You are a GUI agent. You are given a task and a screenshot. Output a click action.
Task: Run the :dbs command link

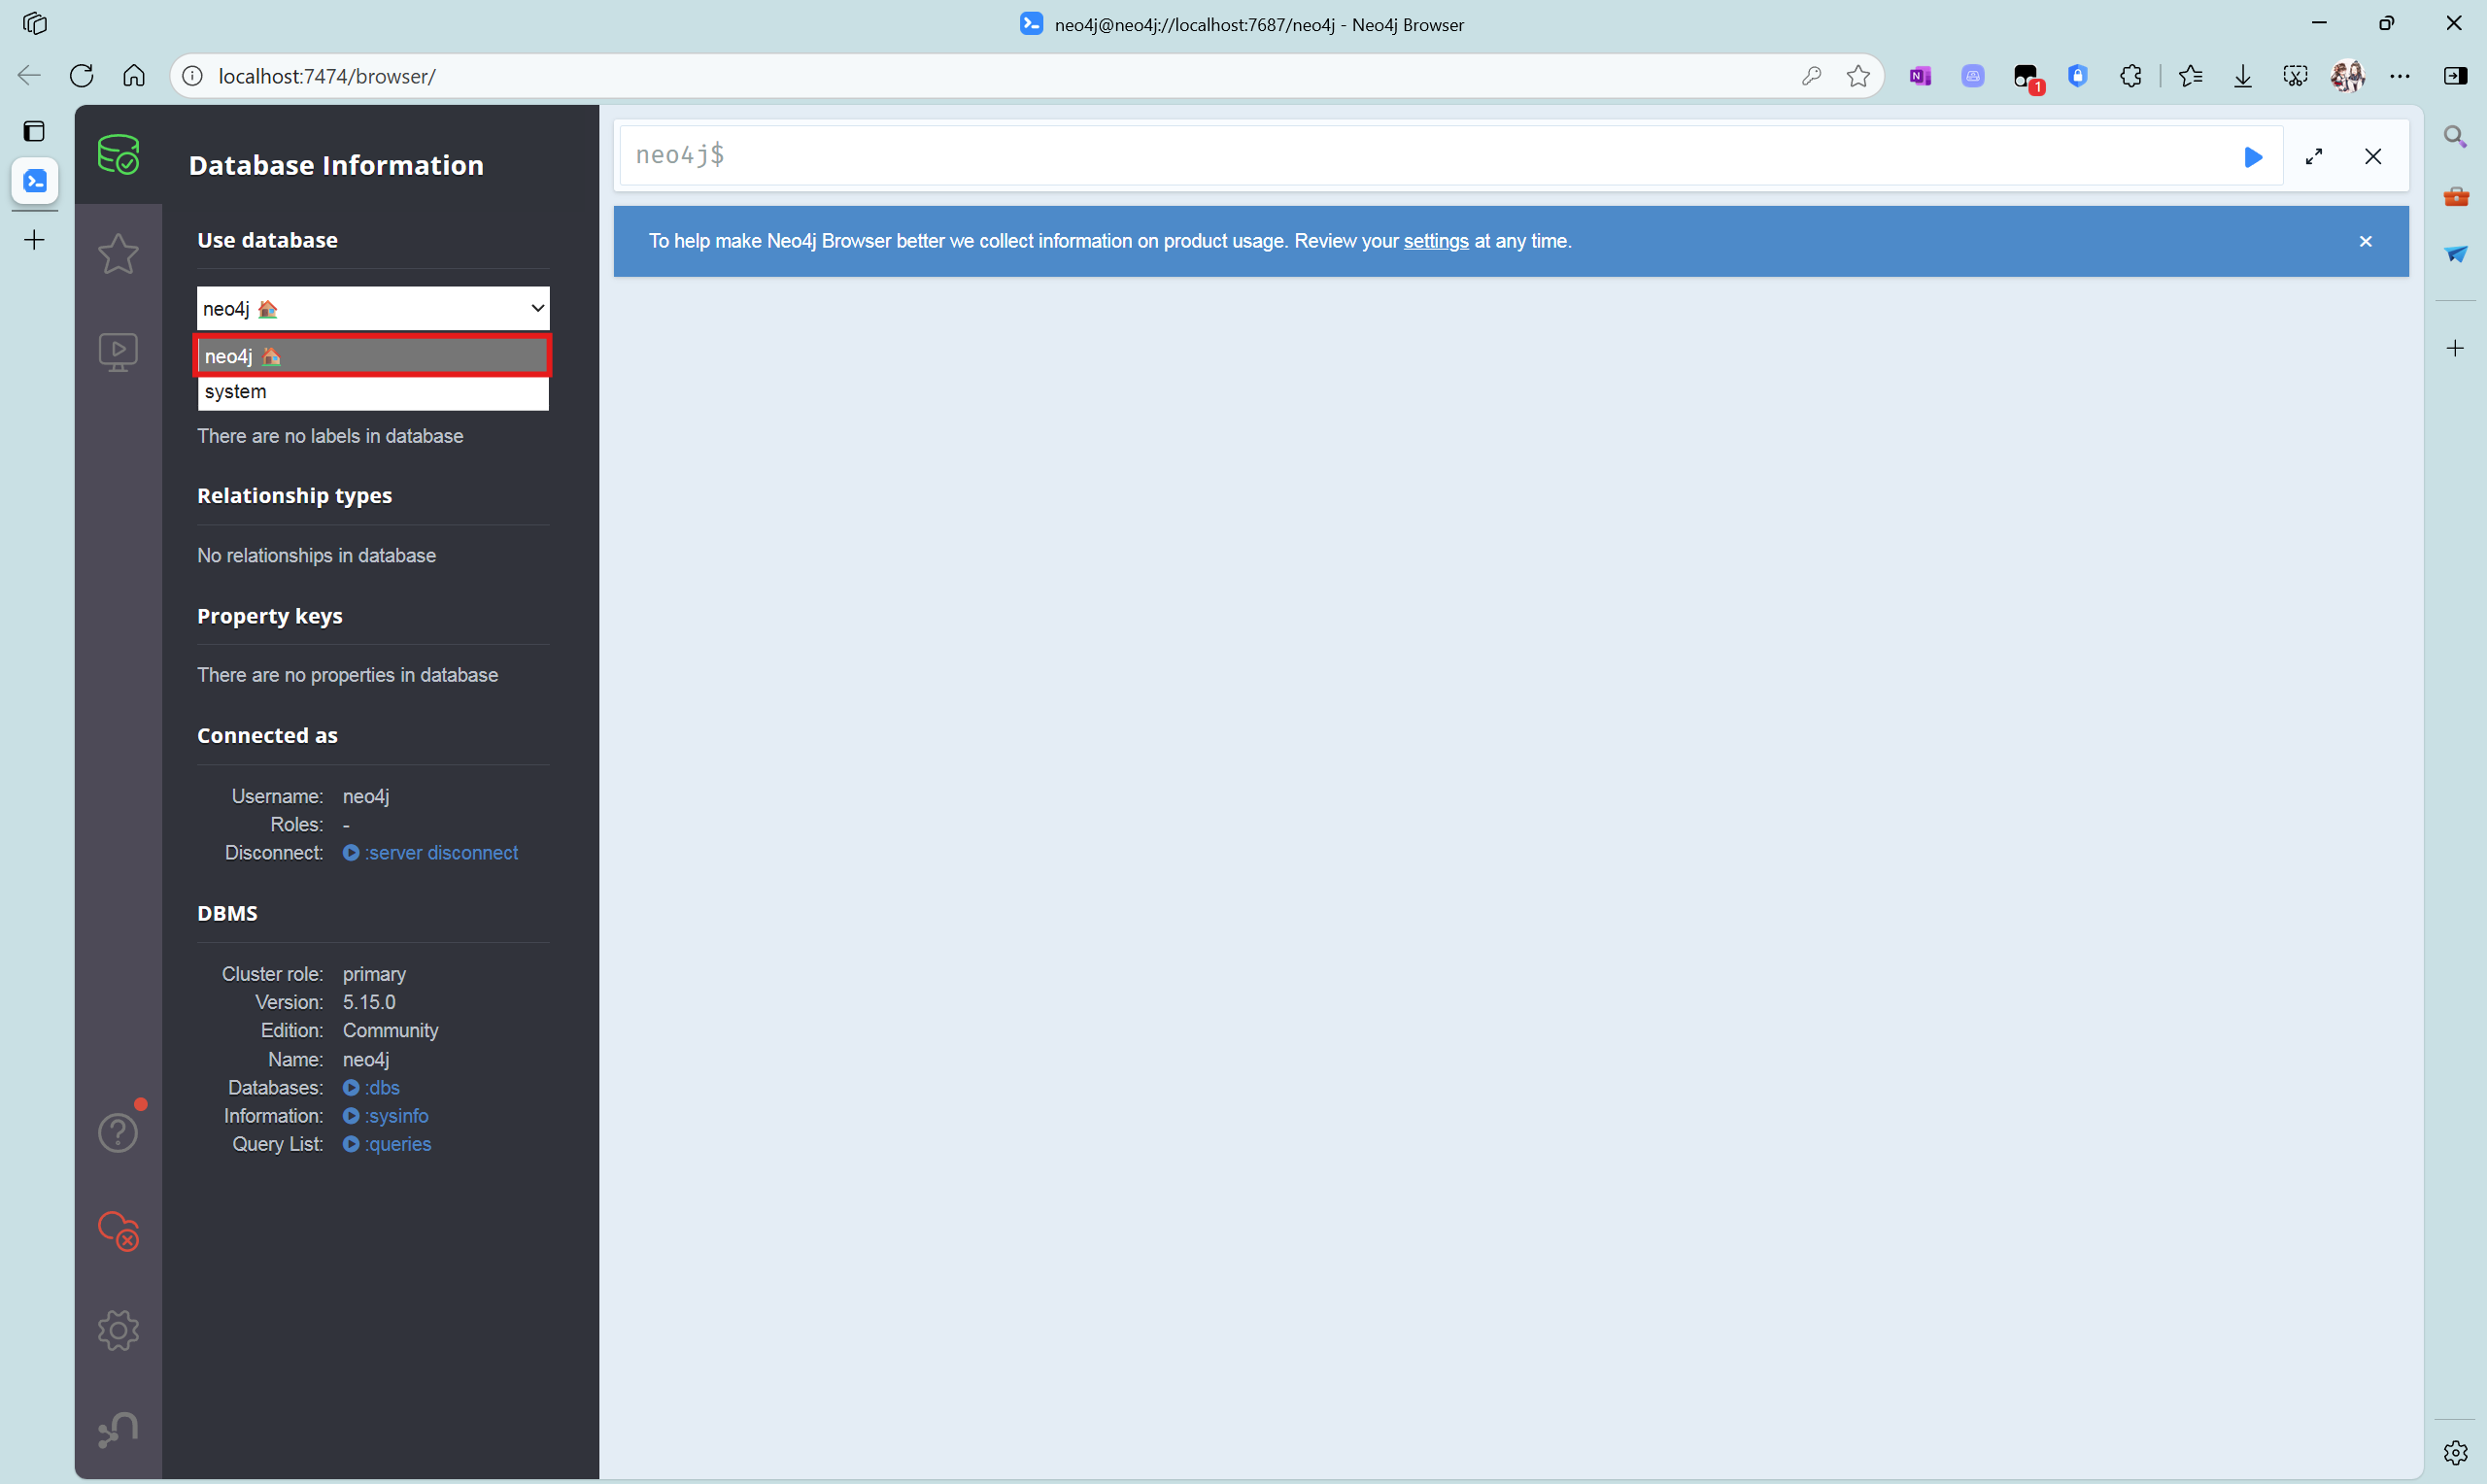[372, 1088]
